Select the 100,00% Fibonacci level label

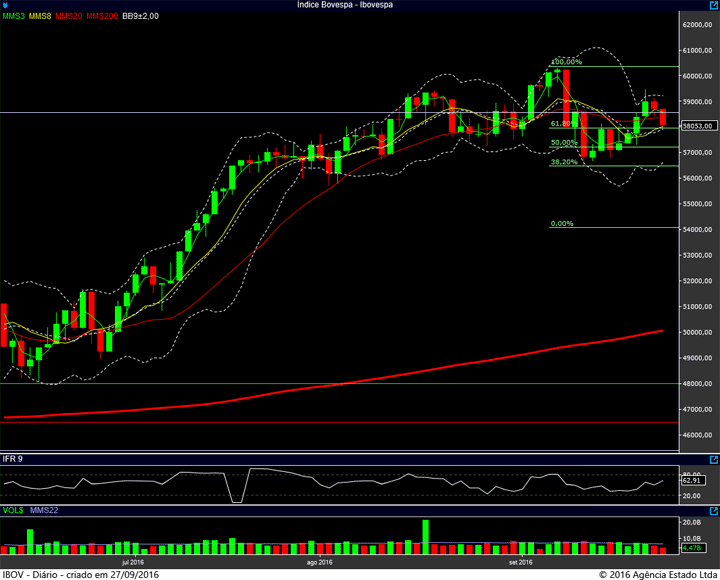(566, 62)
